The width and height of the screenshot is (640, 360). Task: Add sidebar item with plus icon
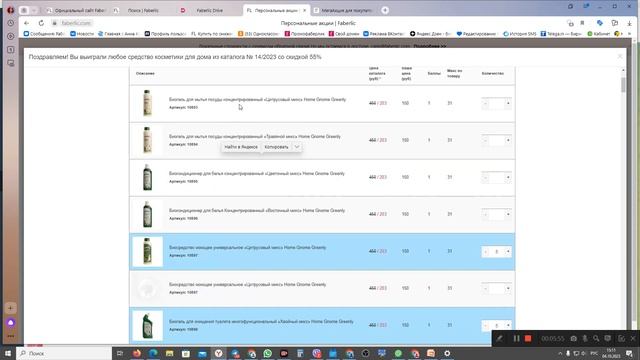tap(11, 308)
